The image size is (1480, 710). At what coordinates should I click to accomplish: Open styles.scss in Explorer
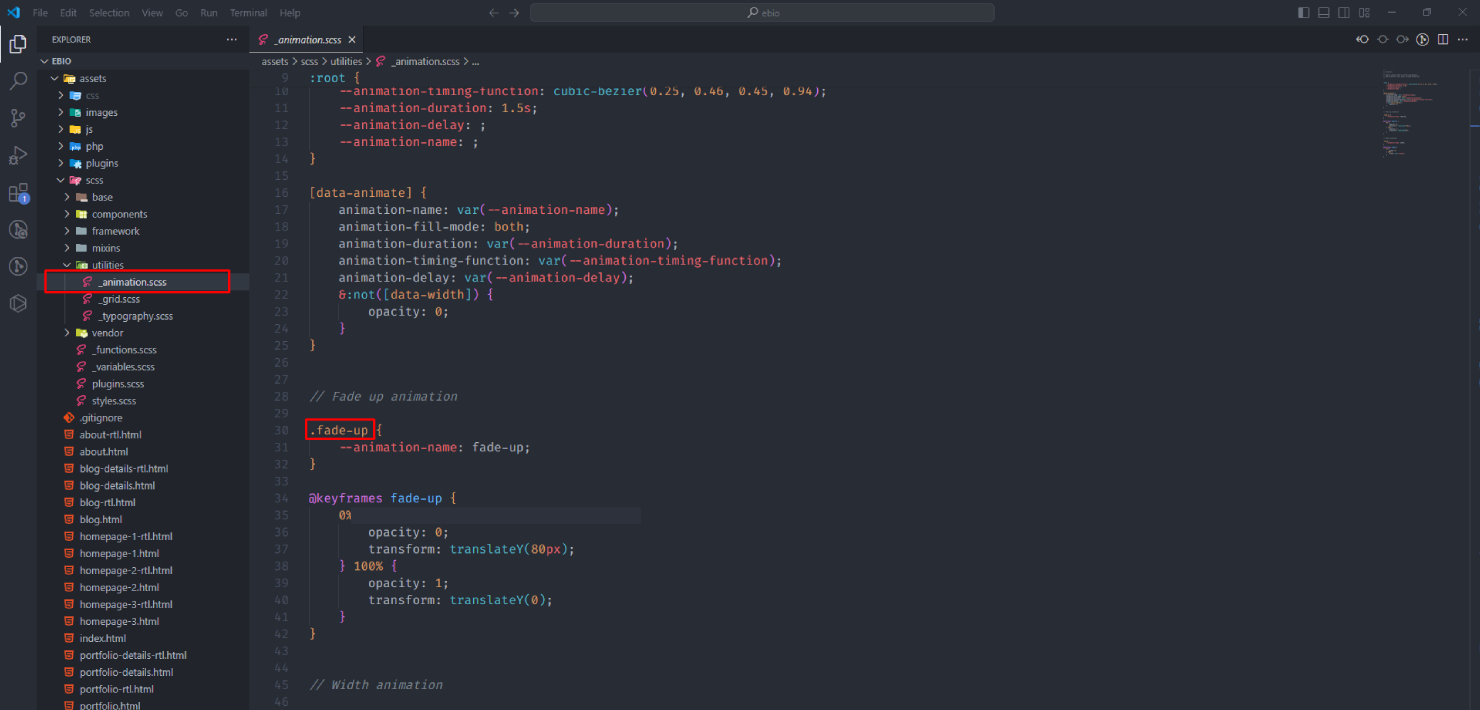click(x=113, y=401)
